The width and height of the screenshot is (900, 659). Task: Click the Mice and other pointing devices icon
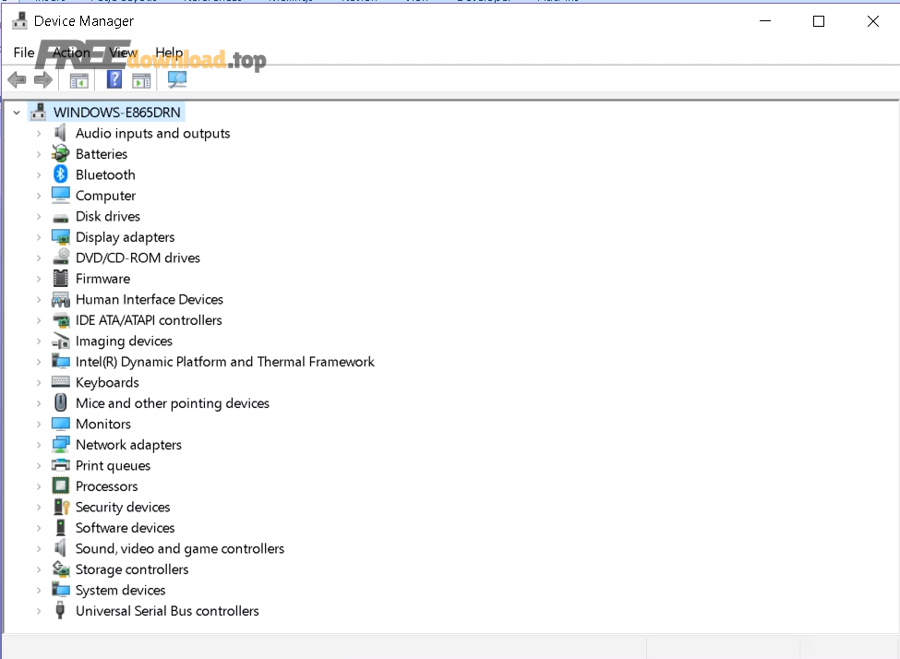[60, 403]
